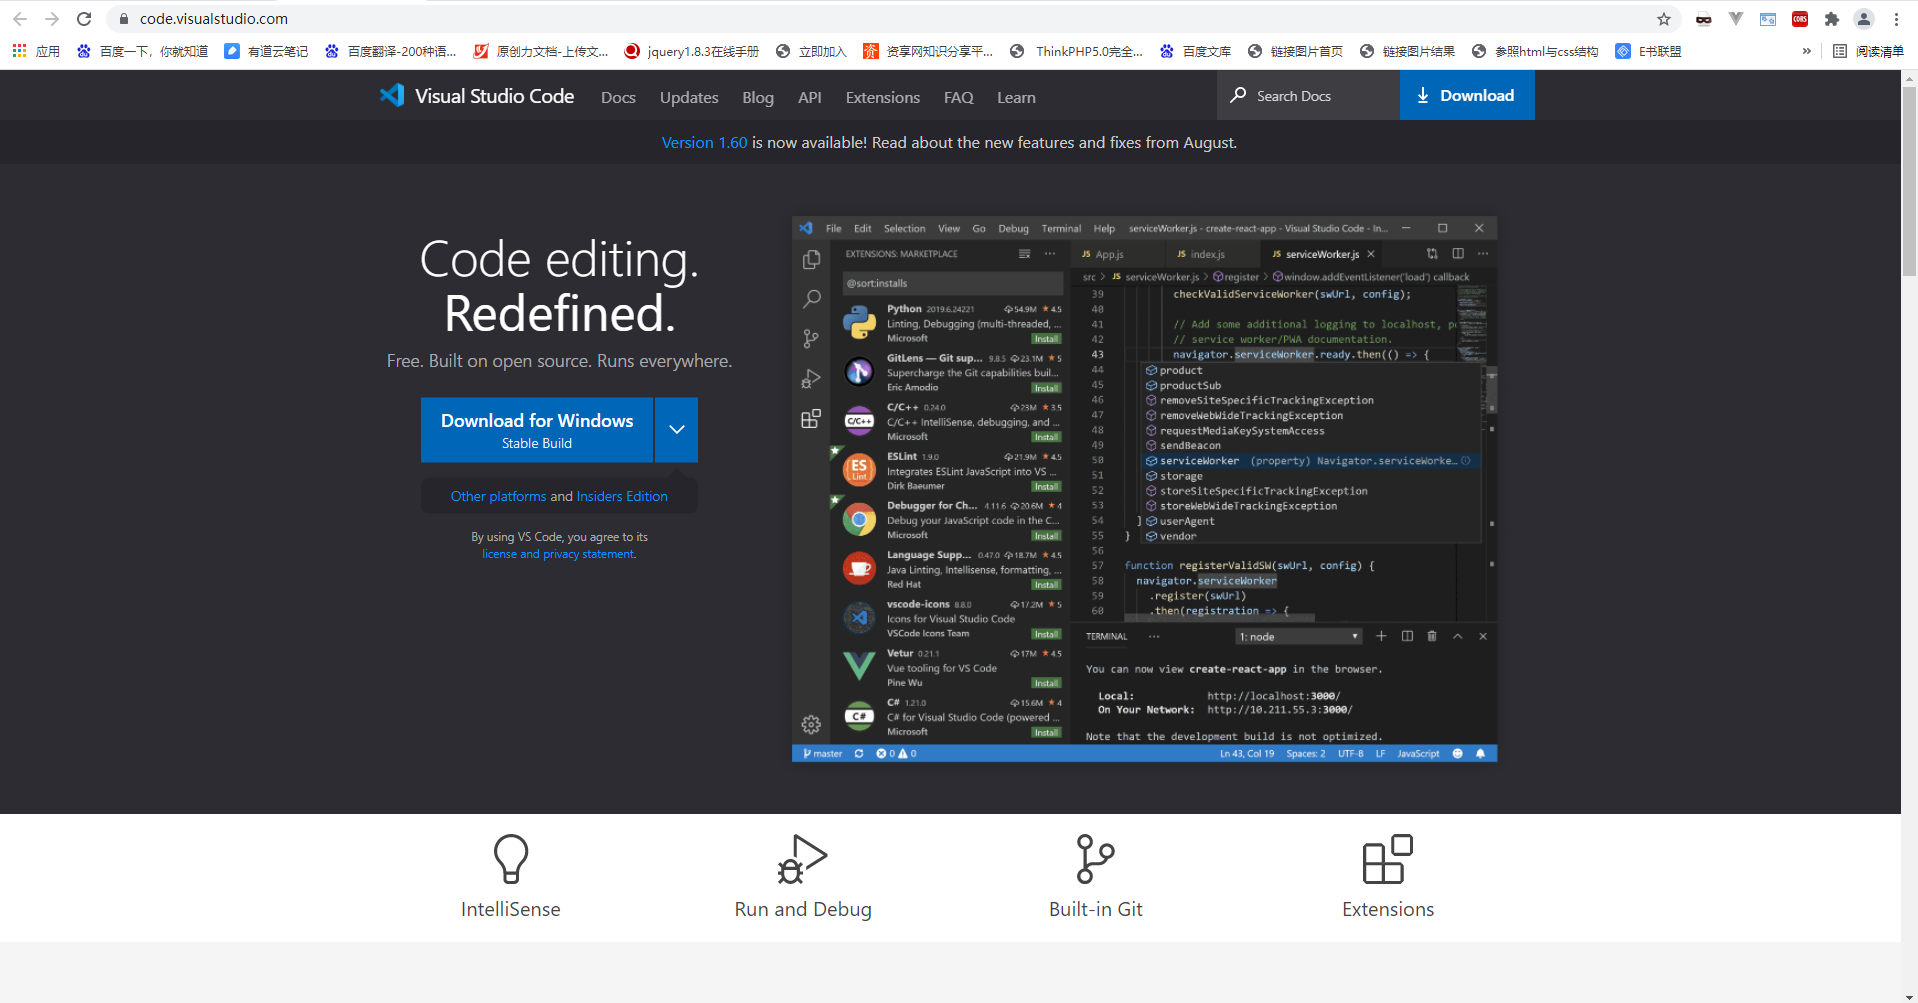Click the VS Code editor screenshot image

pyautogui.click(x=1144, y=489)
